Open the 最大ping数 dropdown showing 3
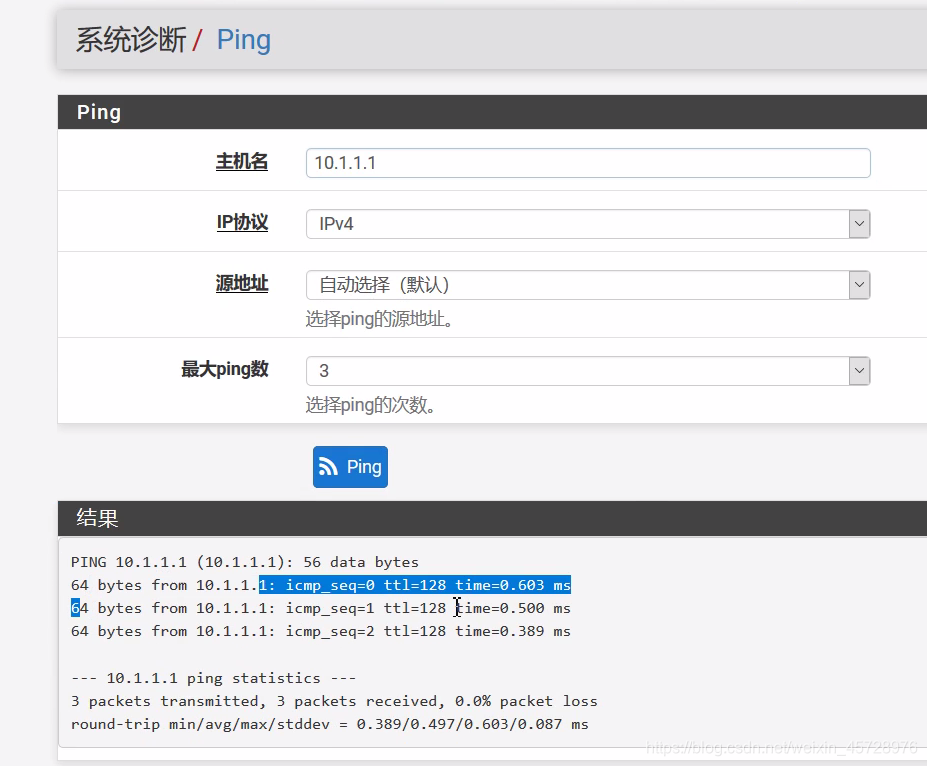 [x=588, y=371]
